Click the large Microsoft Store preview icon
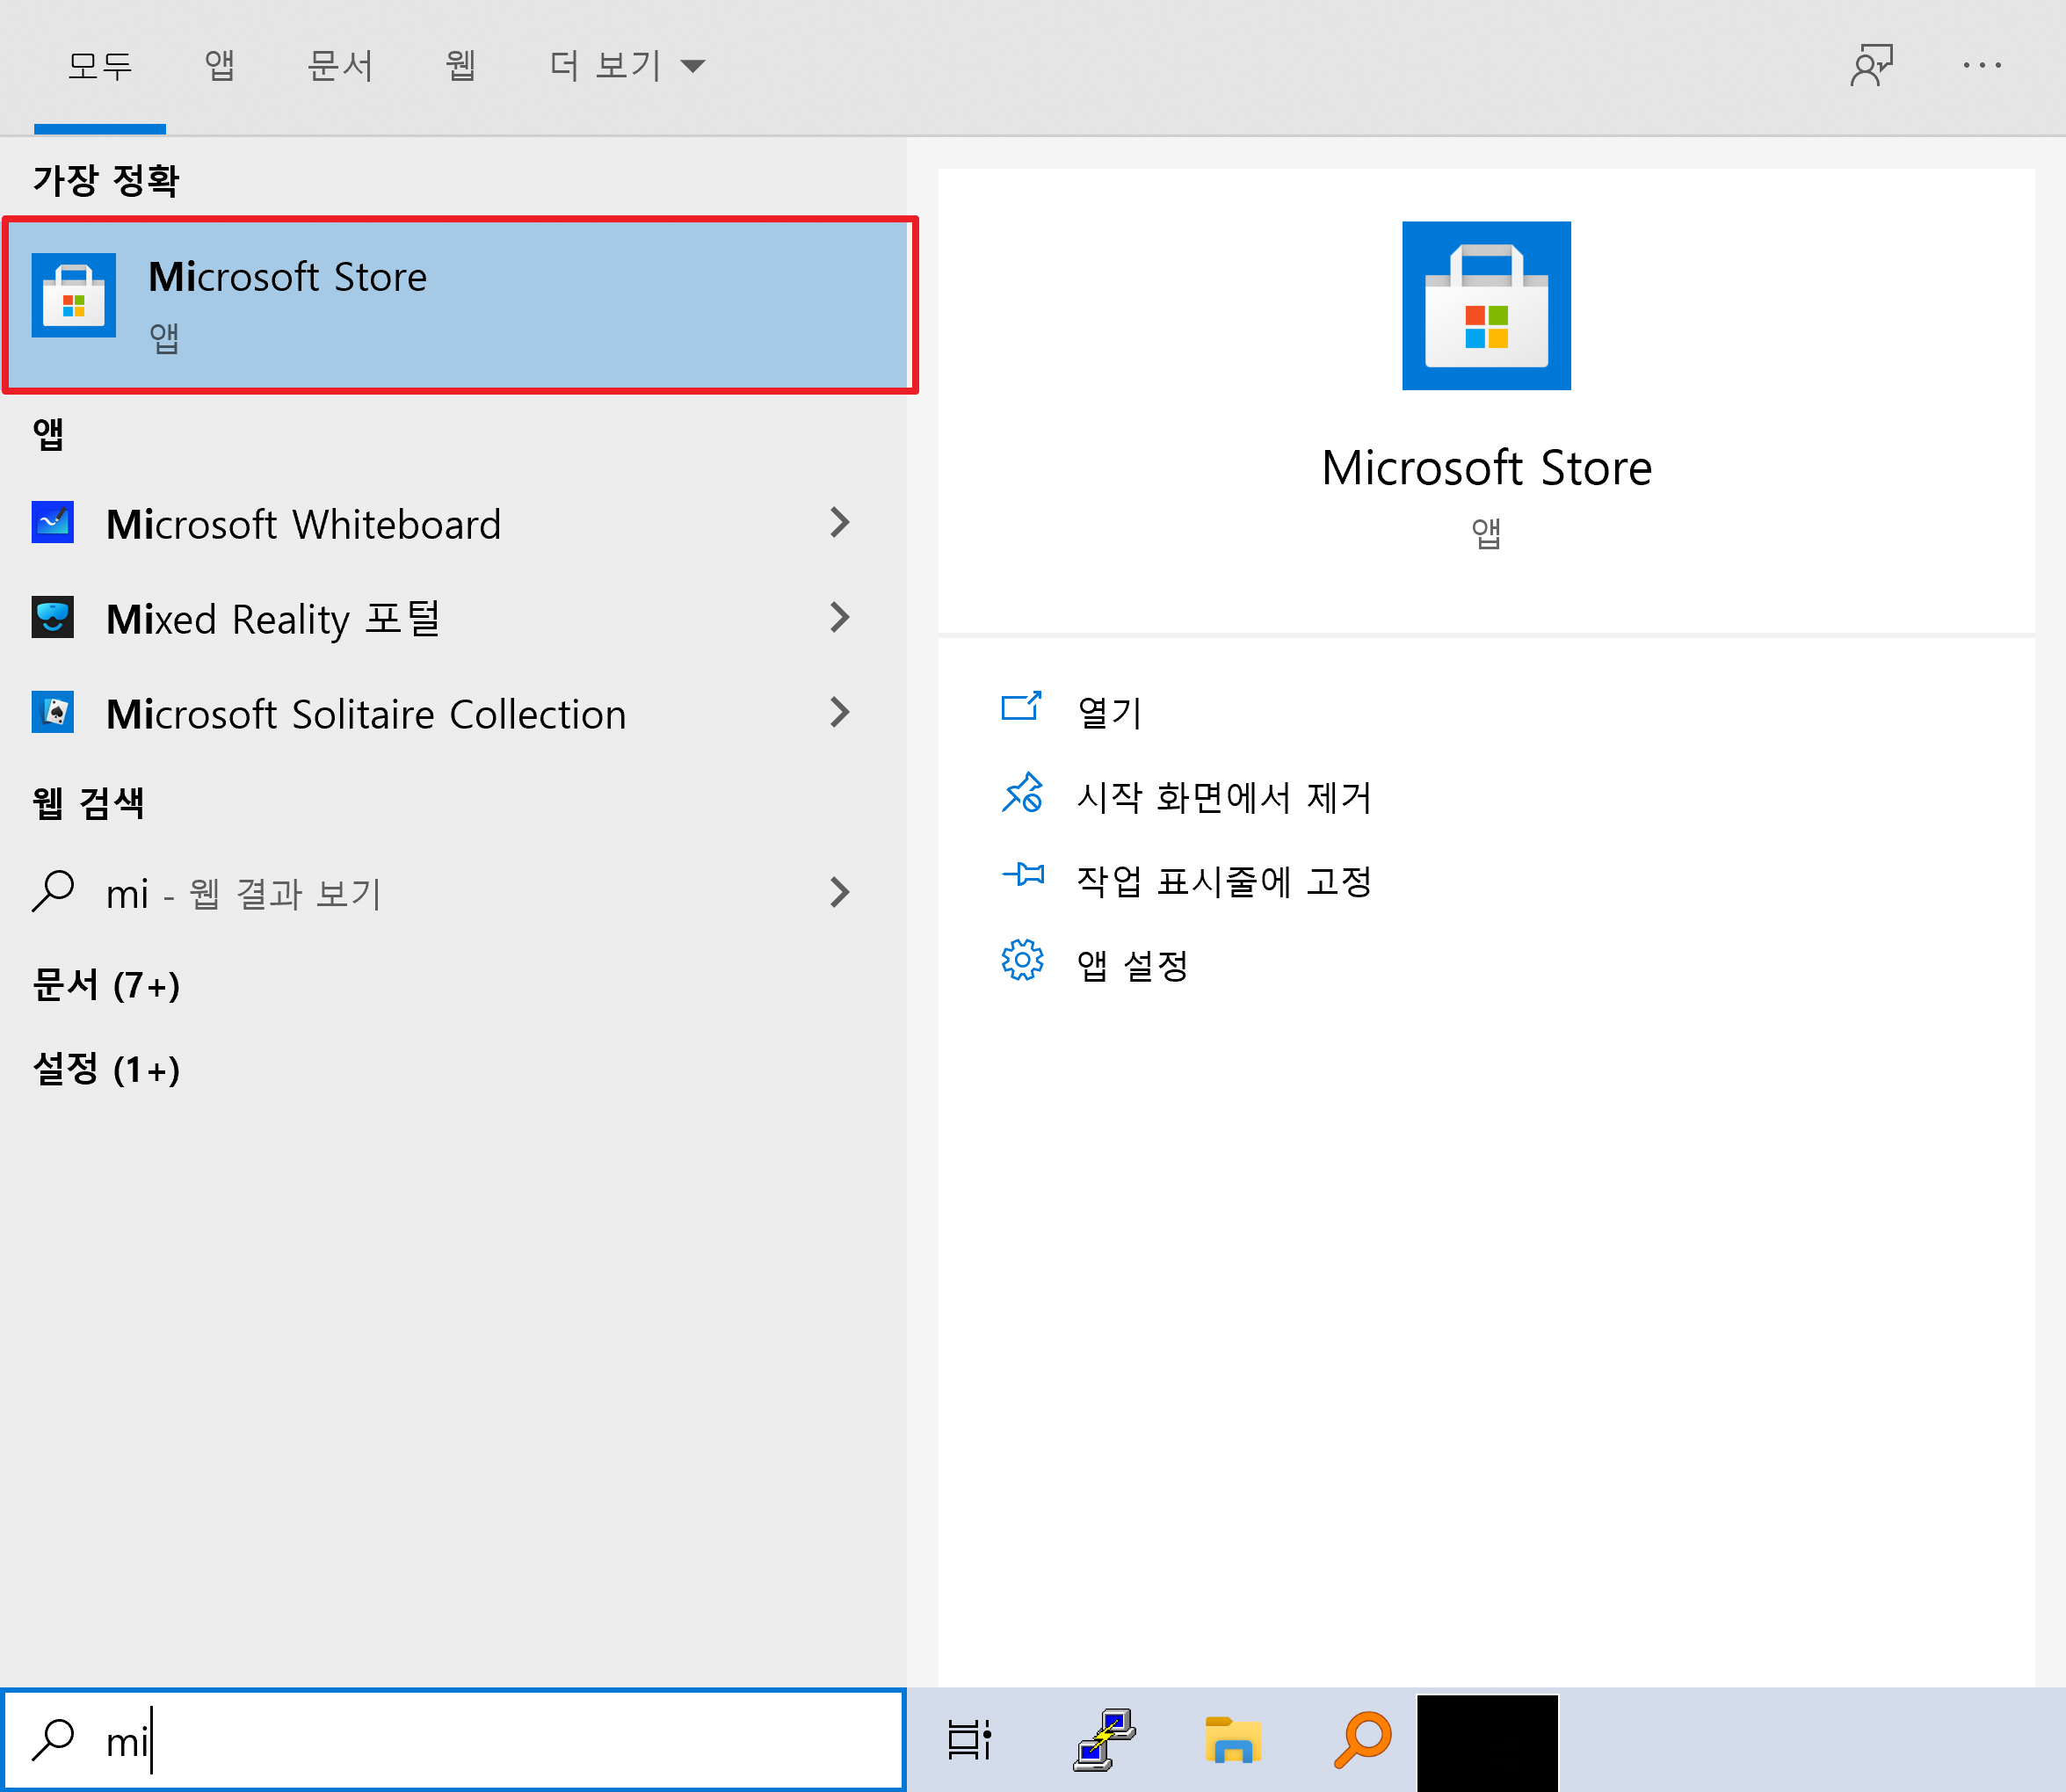Image resolution: width=2066 pixels, height=1792 pixels. pyautogui.click(x=1485, y=306)
